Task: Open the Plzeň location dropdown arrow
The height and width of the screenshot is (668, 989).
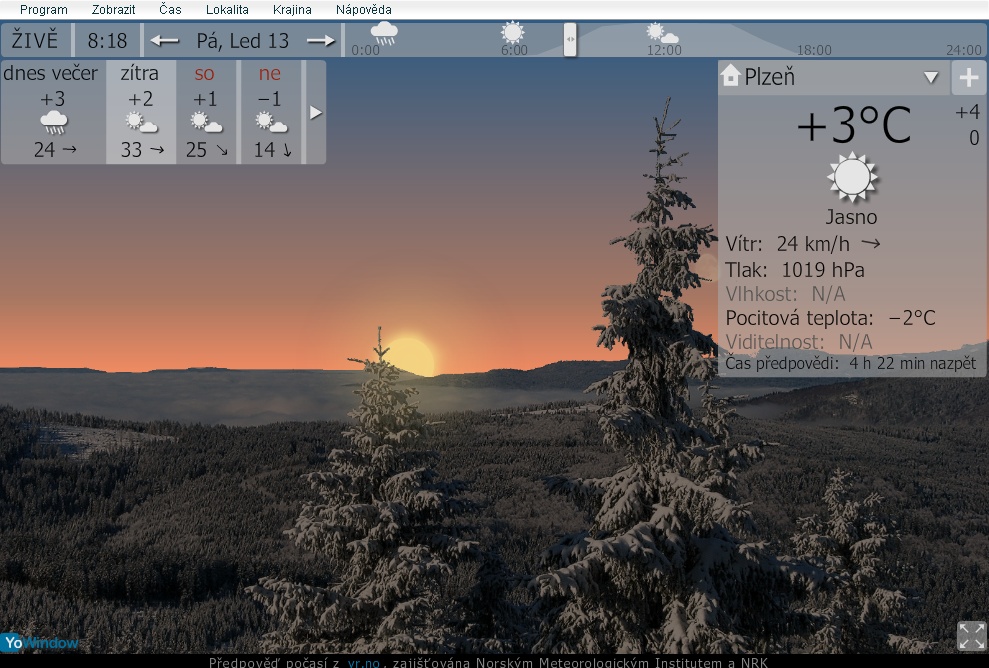Action: 931,78
